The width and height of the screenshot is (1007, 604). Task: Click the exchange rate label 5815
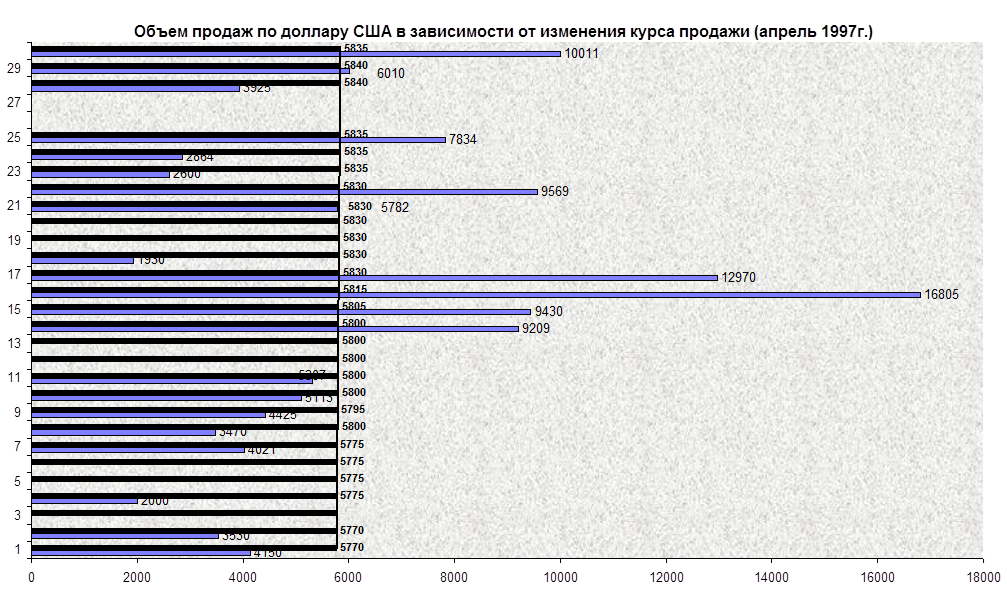coord(355,289)
